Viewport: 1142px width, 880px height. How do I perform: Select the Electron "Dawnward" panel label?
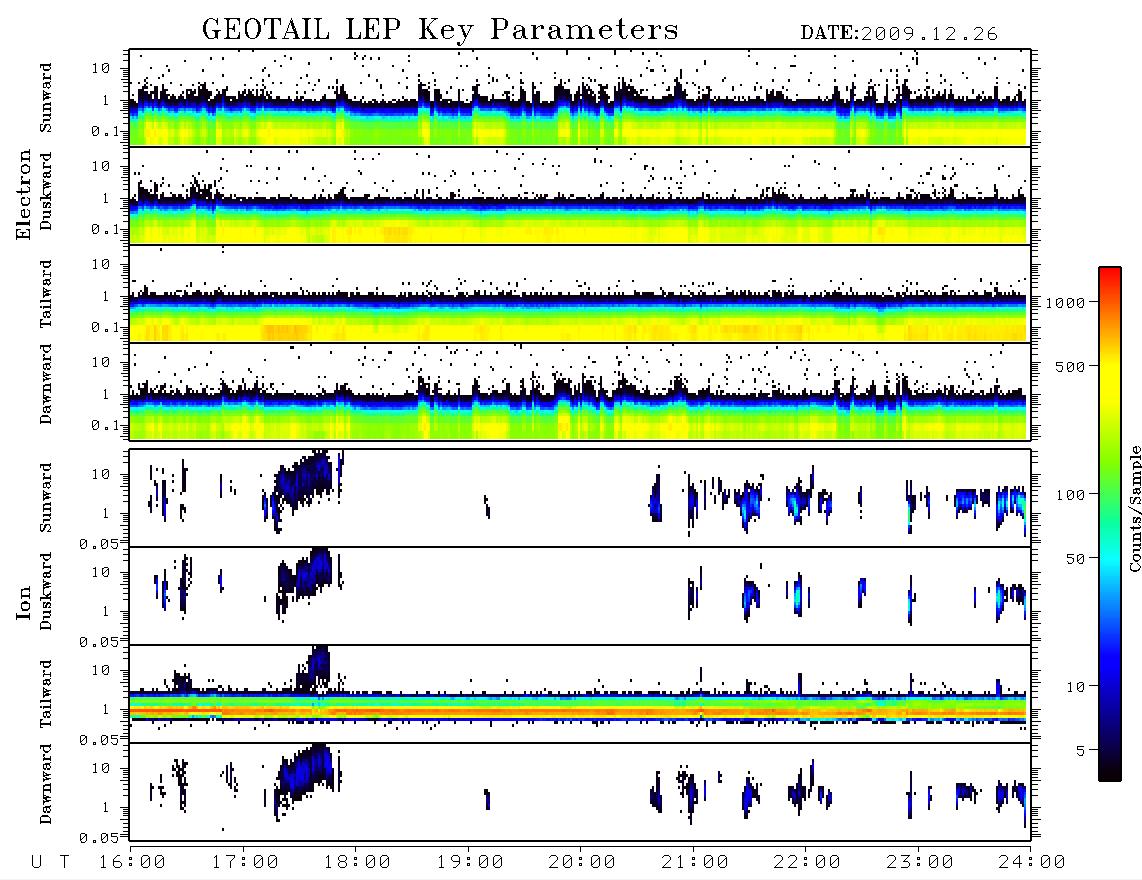coord(46,384)
